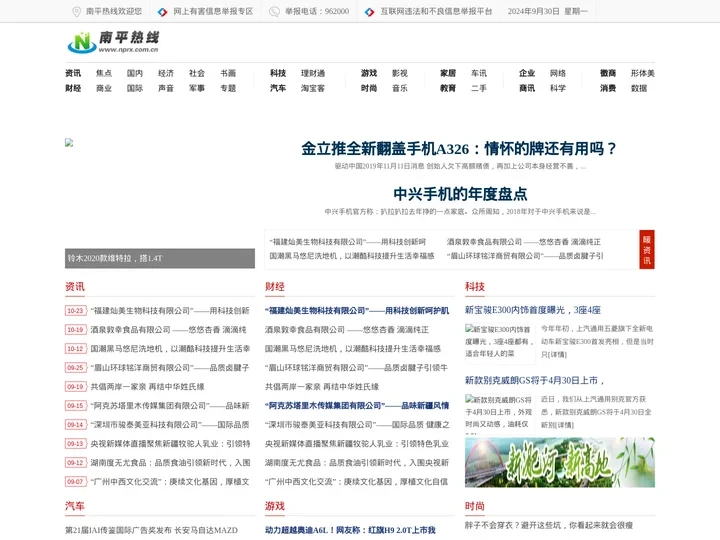Open the 互联网违法和不良信息举报平台 link
Viewport: 720px width, 540px height.
tap(436, 11)
